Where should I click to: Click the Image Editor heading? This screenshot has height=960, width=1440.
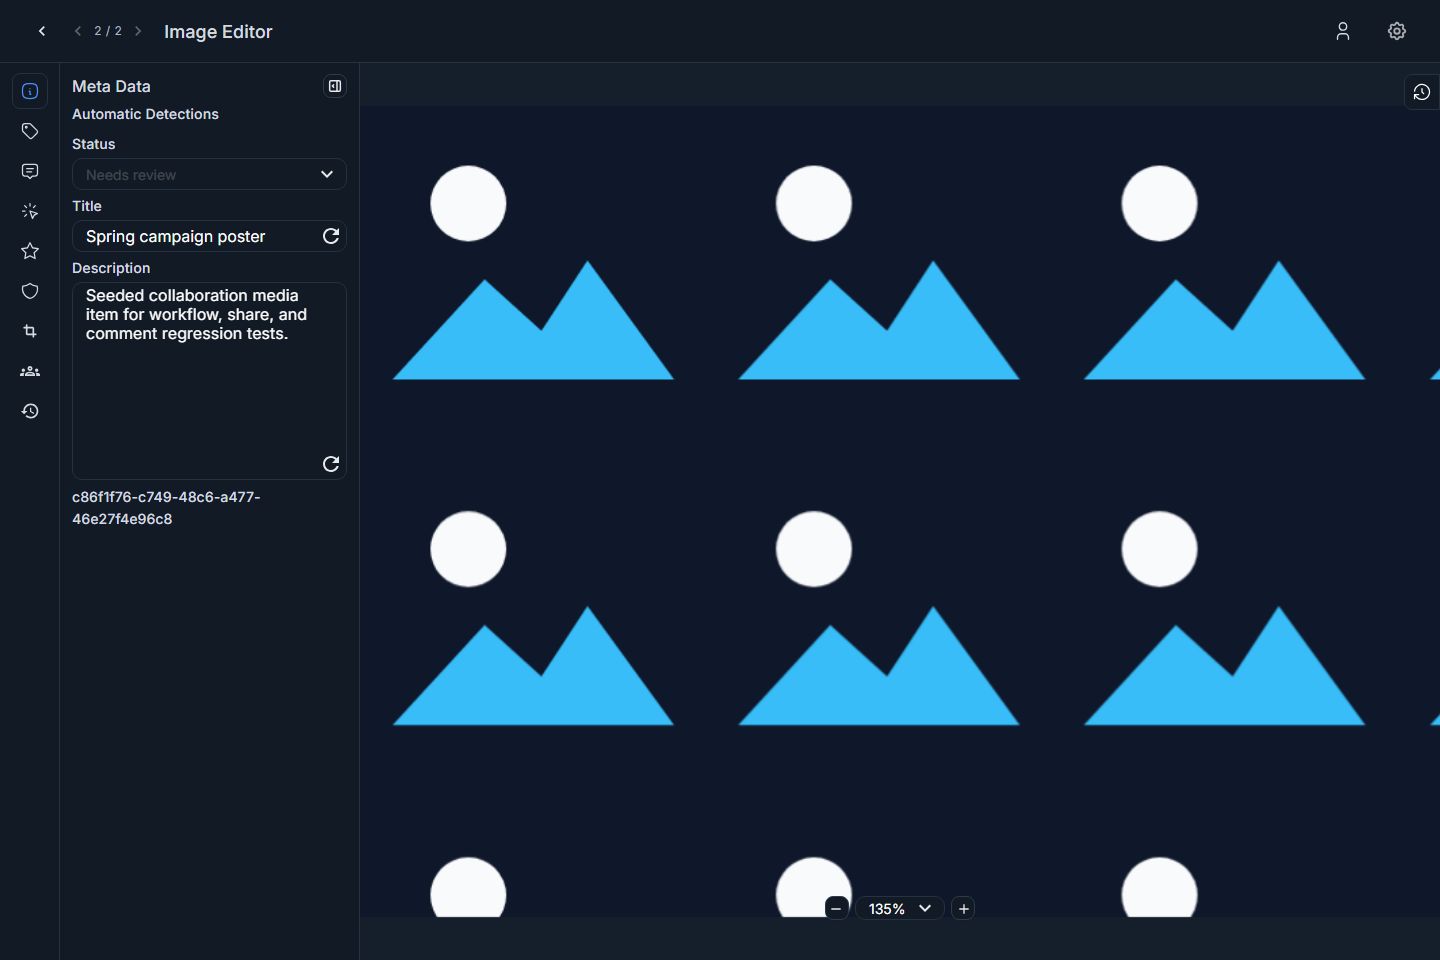(x=218, y=31)
